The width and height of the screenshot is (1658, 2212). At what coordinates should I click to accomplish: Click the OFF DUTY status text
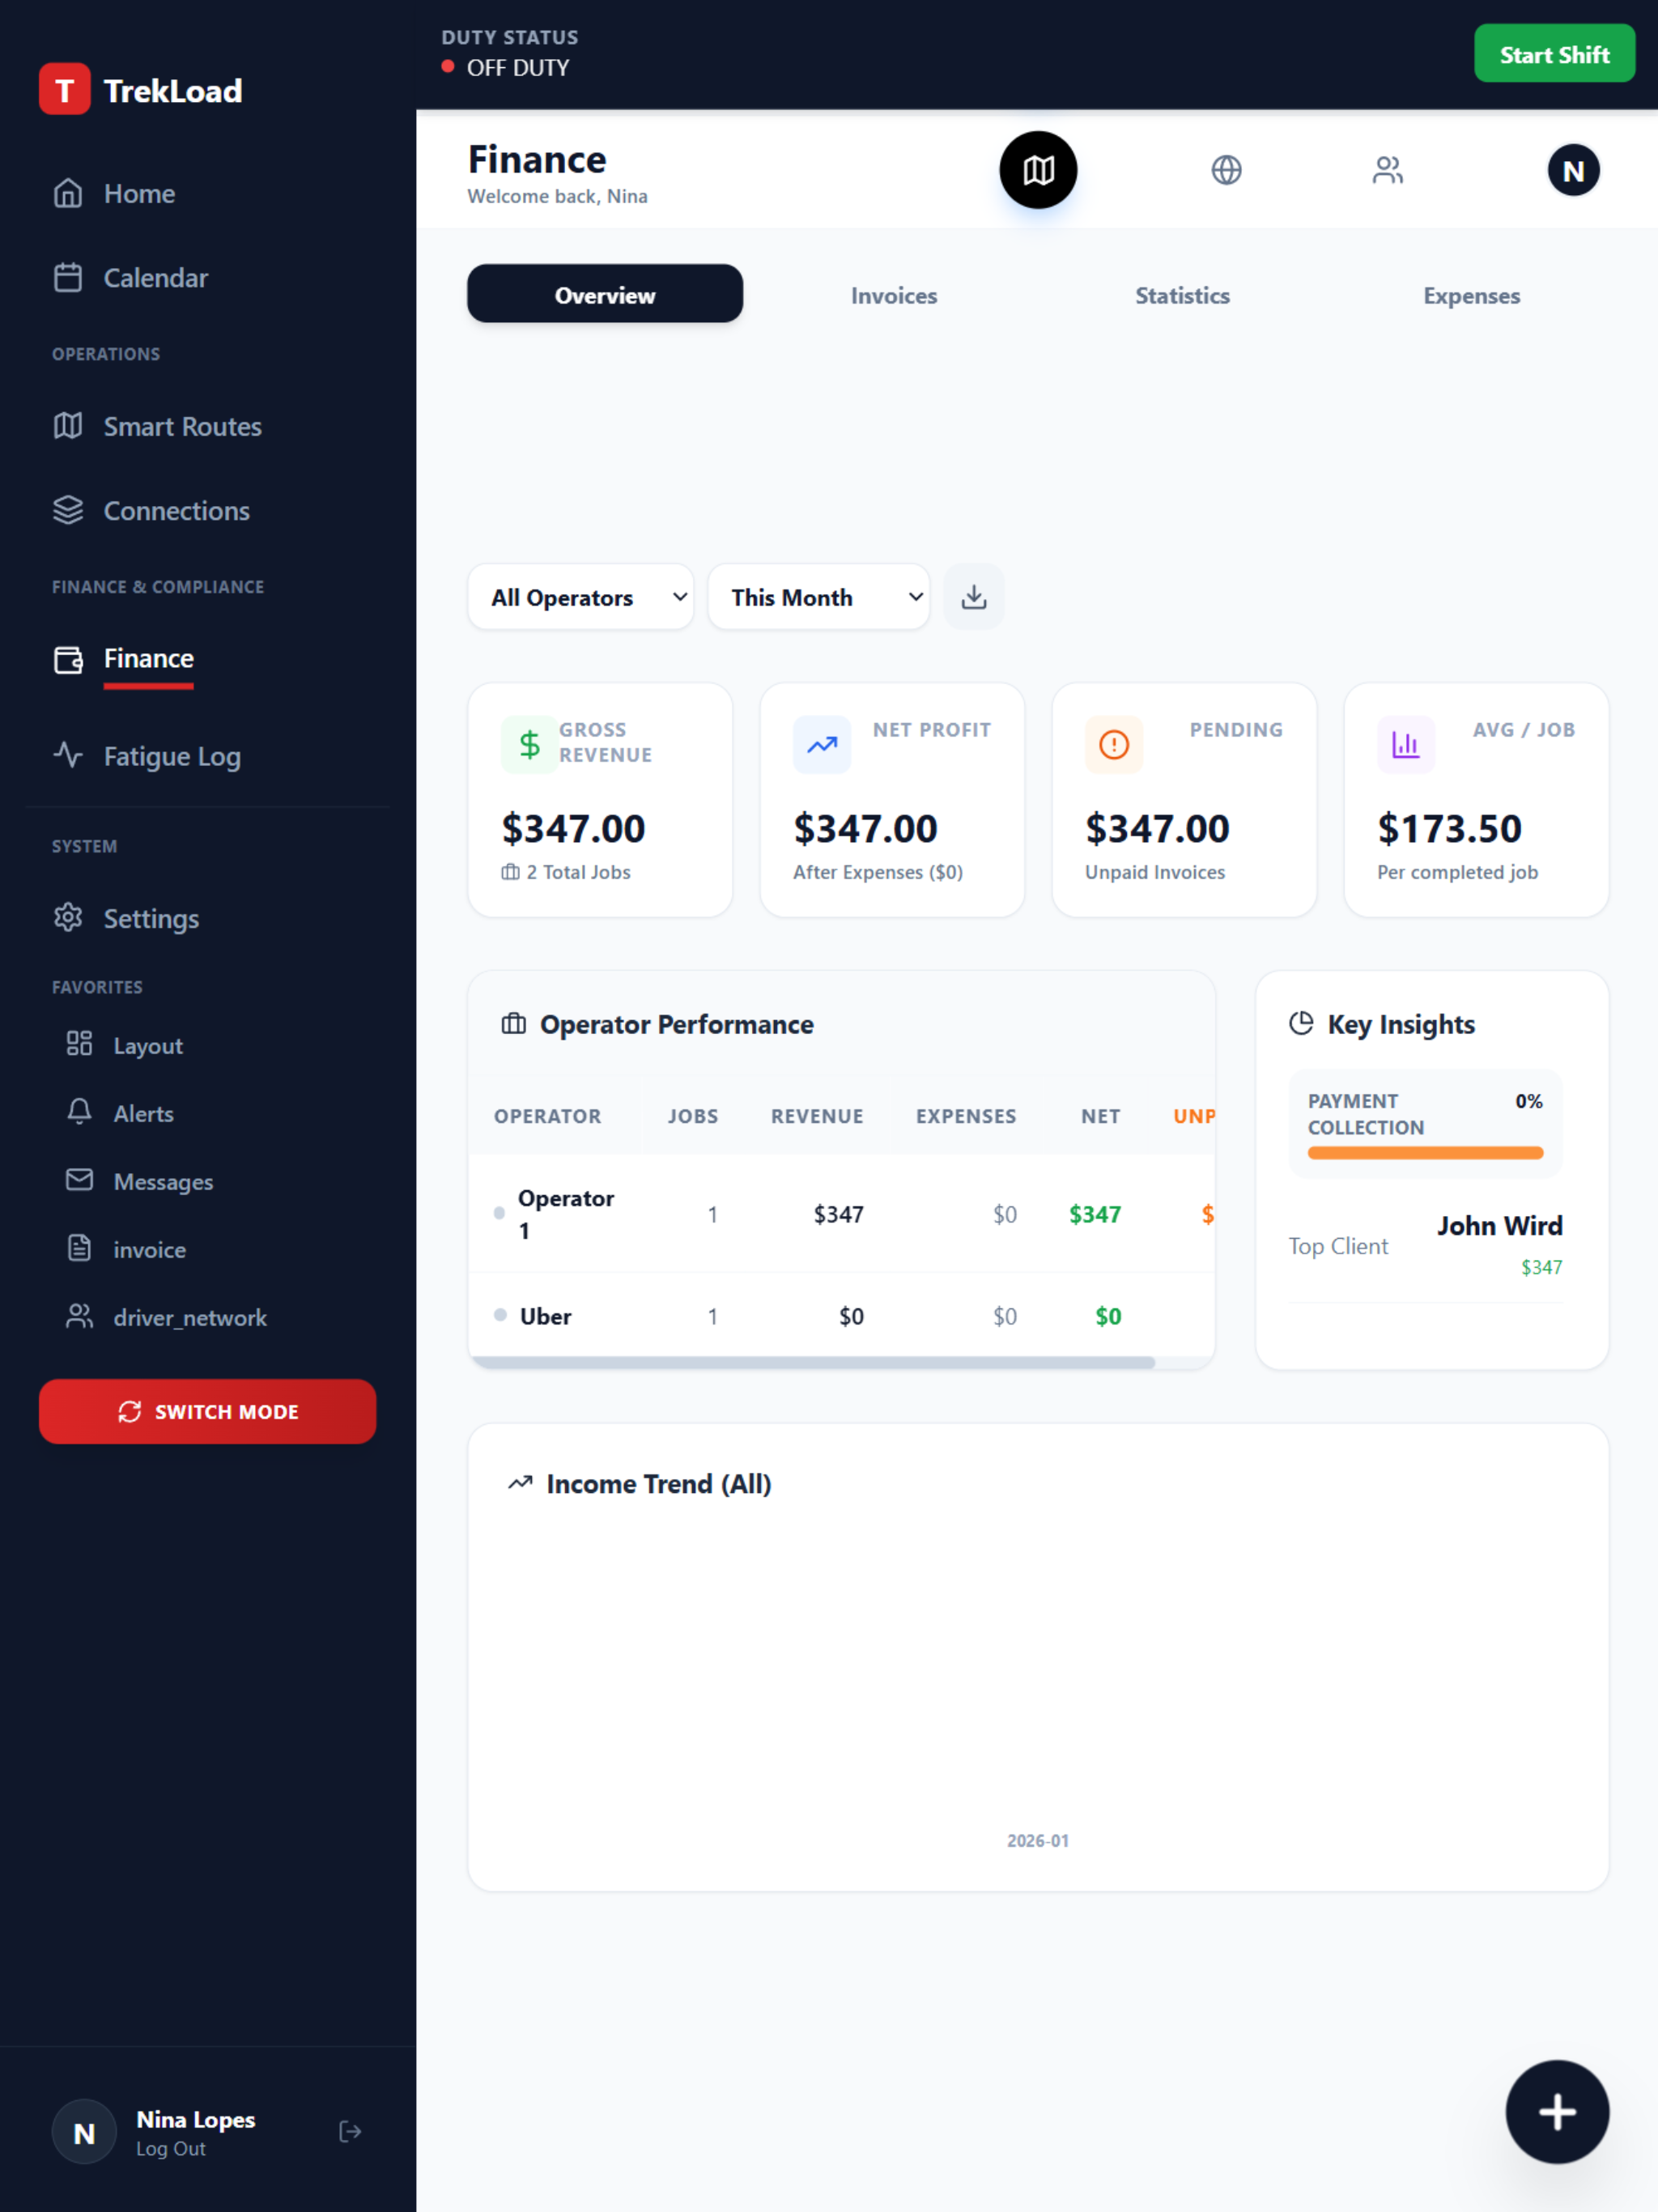pos(517,68)
